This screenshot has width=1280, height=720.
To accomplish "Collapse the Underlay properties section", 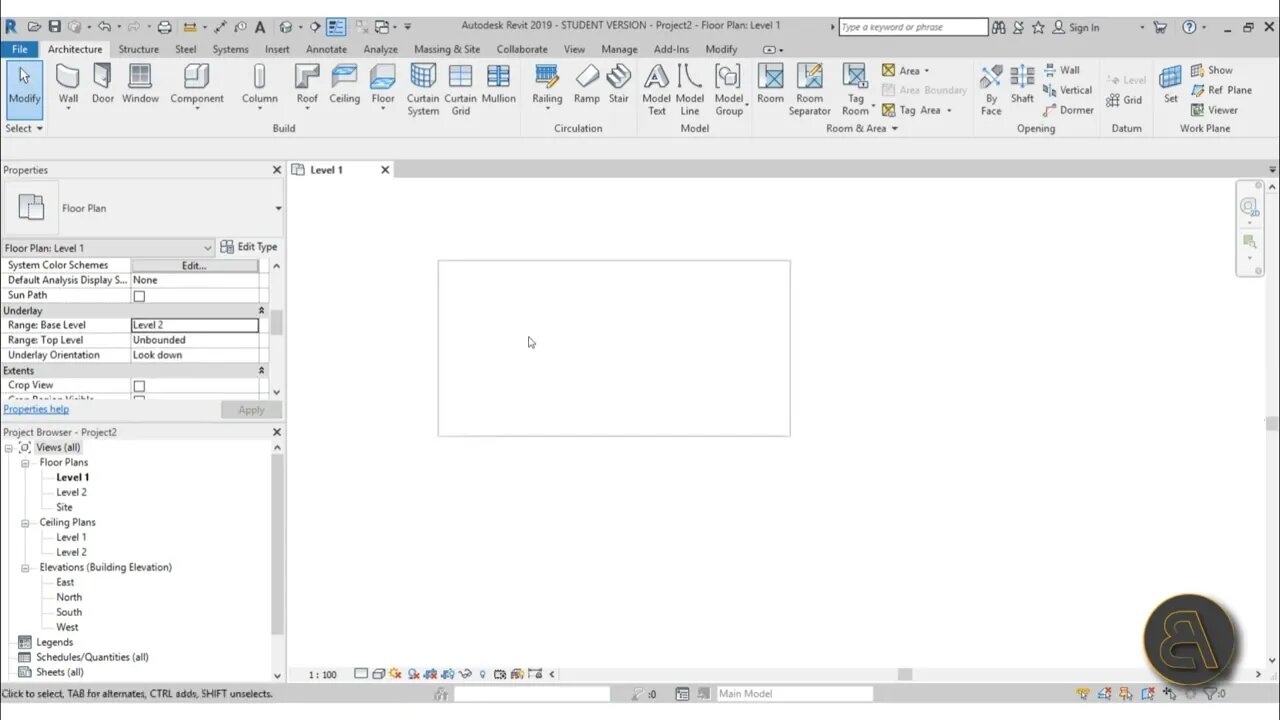I will 262,311.
